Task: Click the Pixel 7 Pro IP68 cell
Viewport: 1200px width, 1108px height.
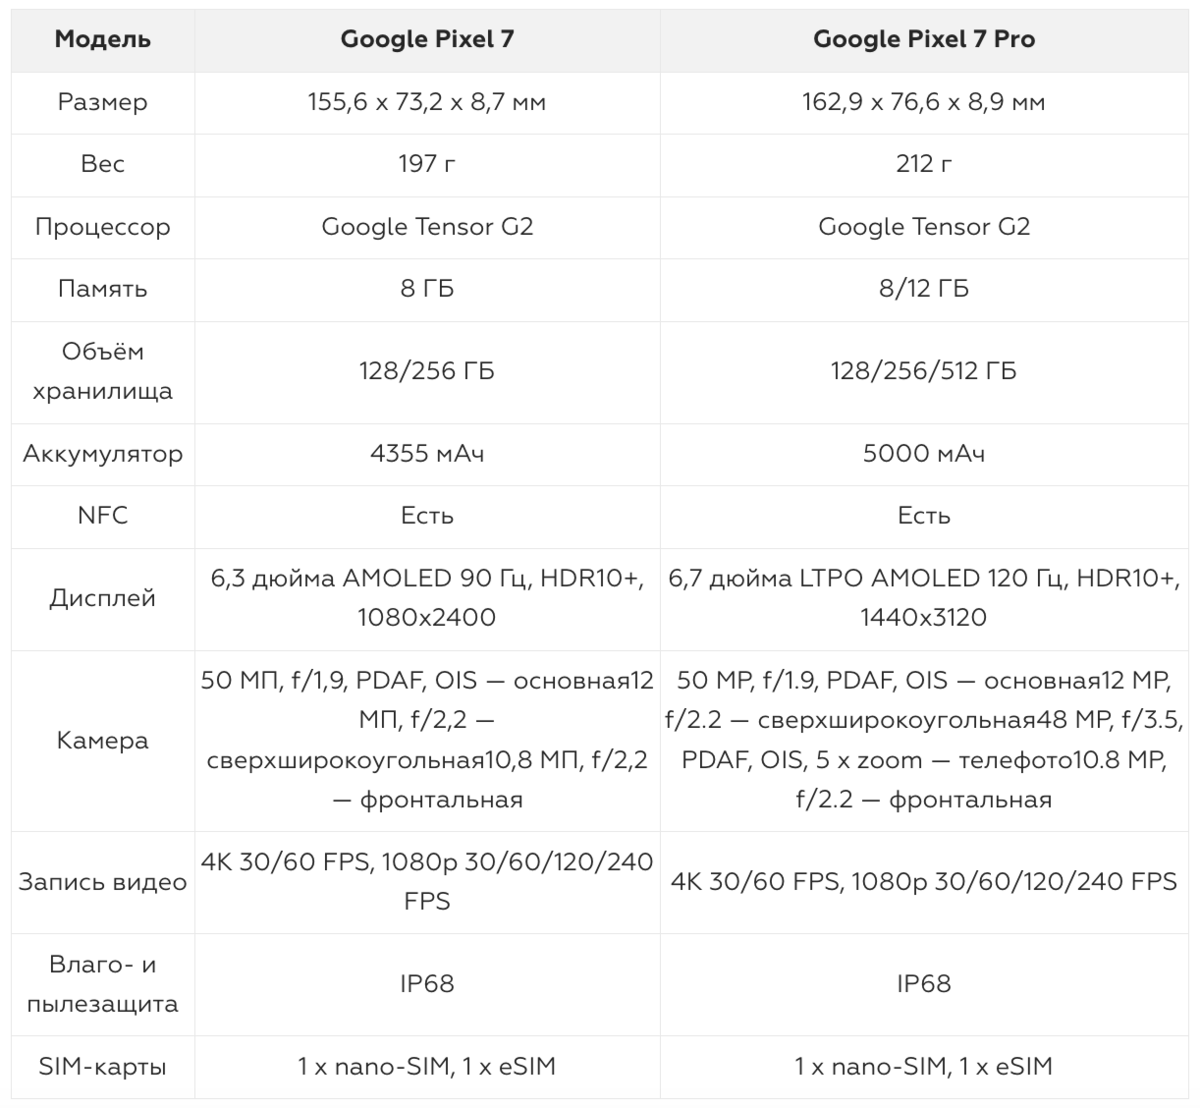Action: pos(924,984)
